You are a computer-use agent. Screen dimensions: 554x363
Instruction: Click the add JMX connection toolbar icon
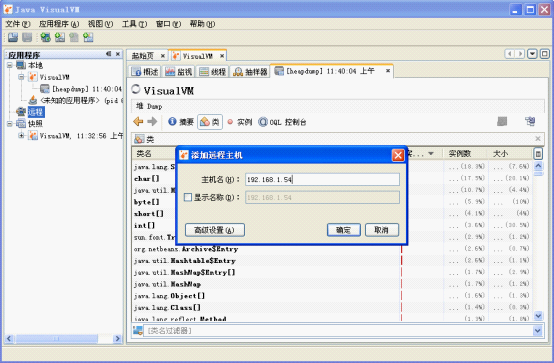(60, 37)
